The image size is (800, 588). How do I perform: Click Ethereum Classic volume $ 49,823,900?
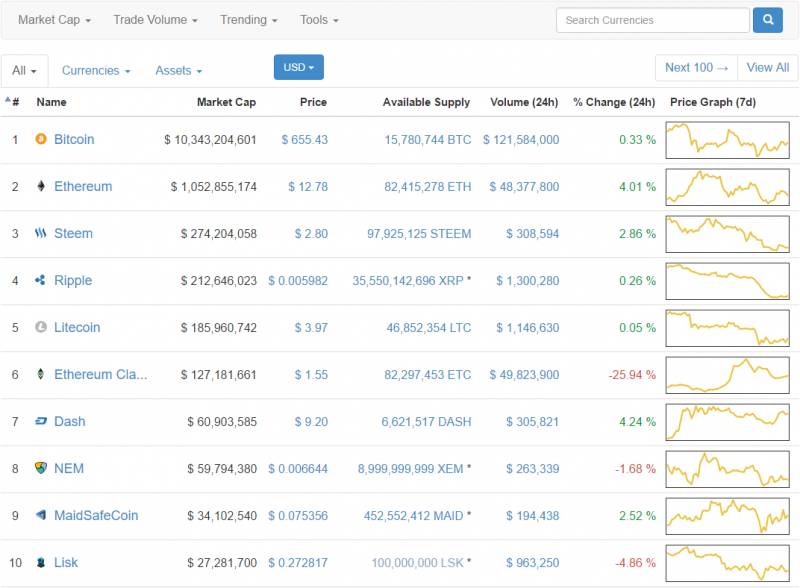[524, 374]
